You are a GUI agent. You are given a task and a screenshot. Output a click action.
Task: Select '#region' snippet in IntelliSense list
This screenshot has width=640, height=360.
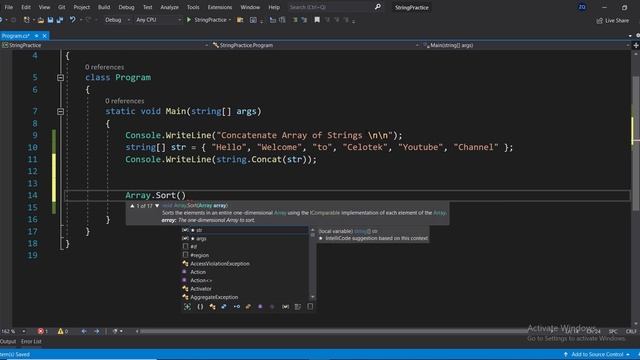click(245, 255)
